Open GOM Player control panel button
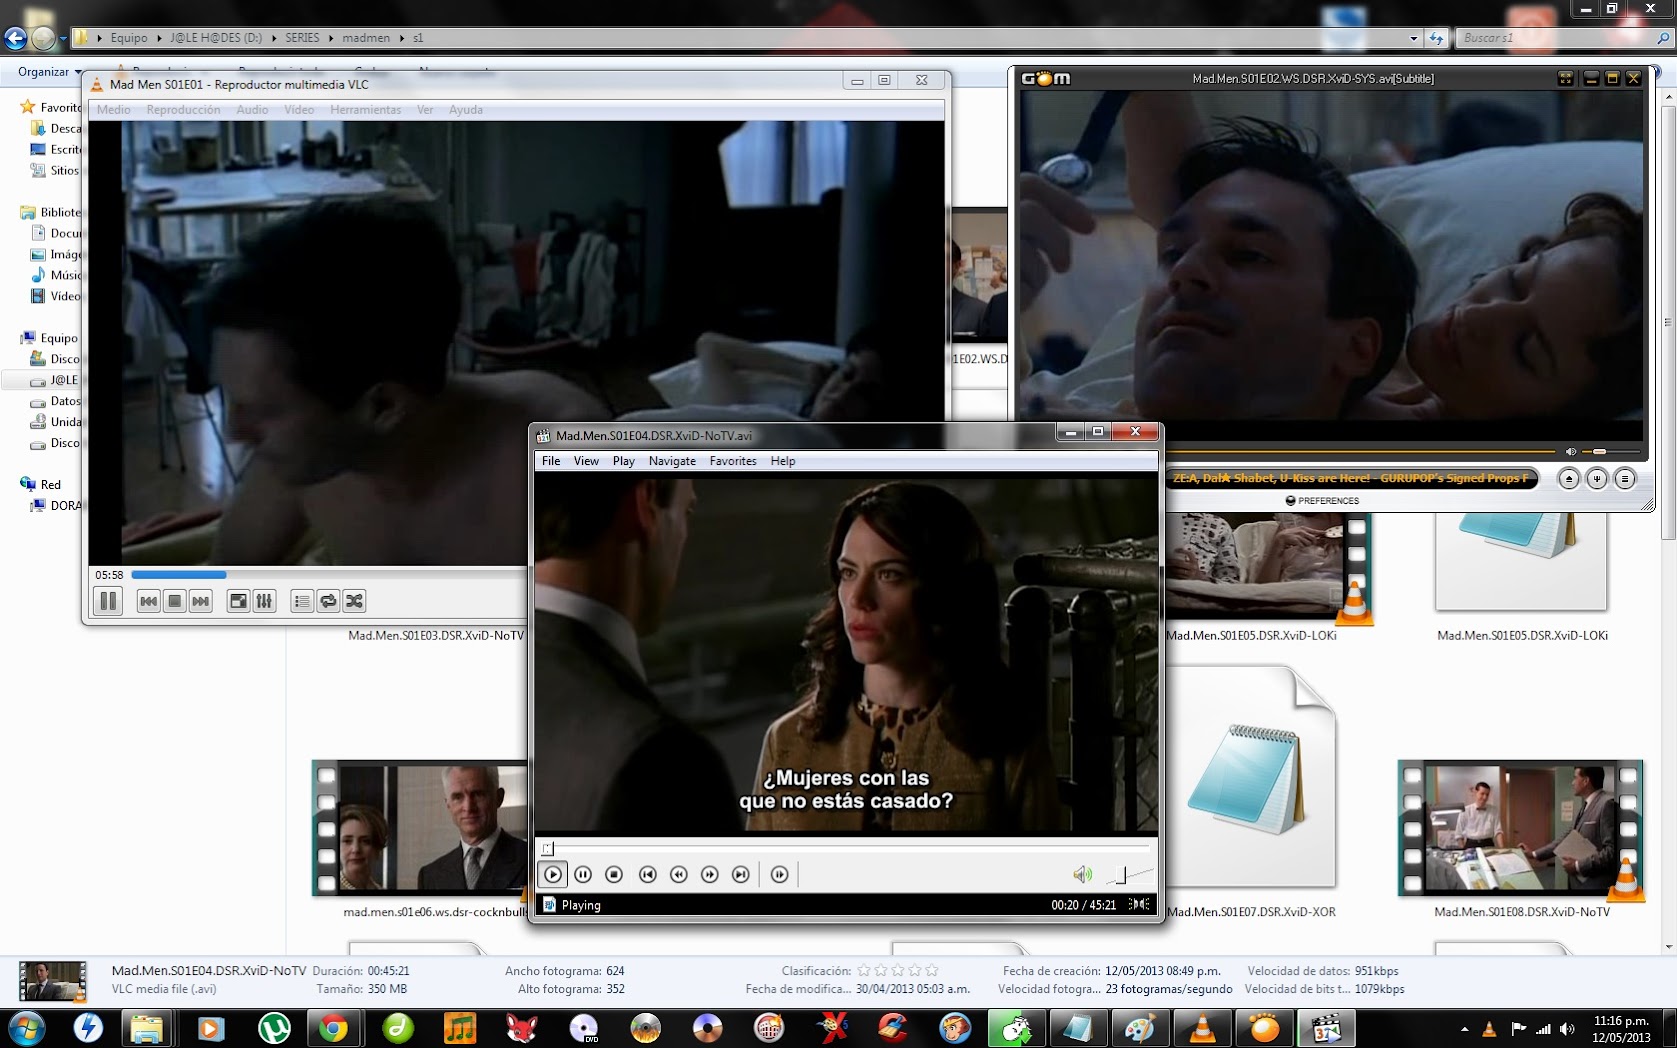 click(x=1597, y=479)
